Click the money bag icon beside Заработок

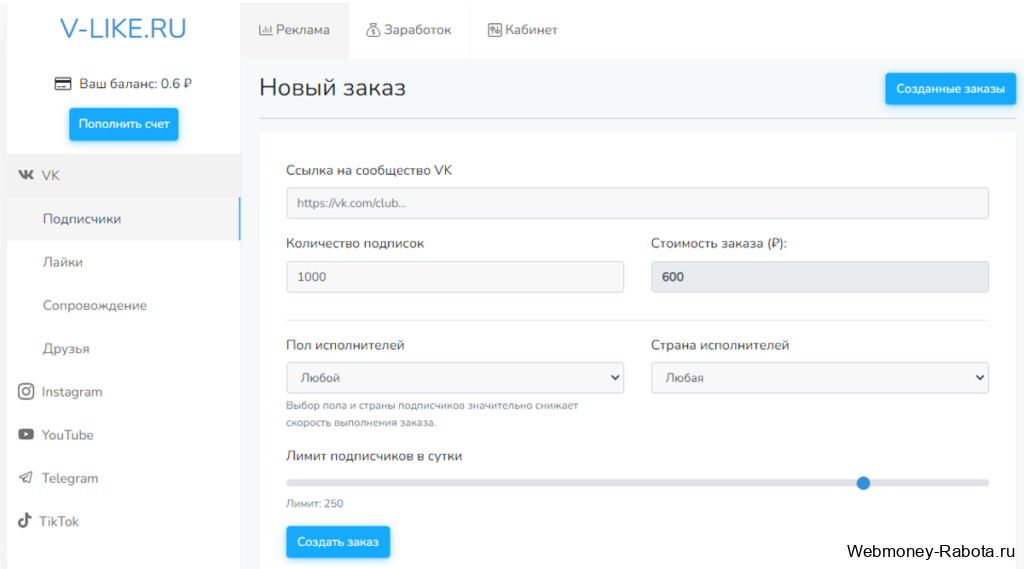point(373,30)
